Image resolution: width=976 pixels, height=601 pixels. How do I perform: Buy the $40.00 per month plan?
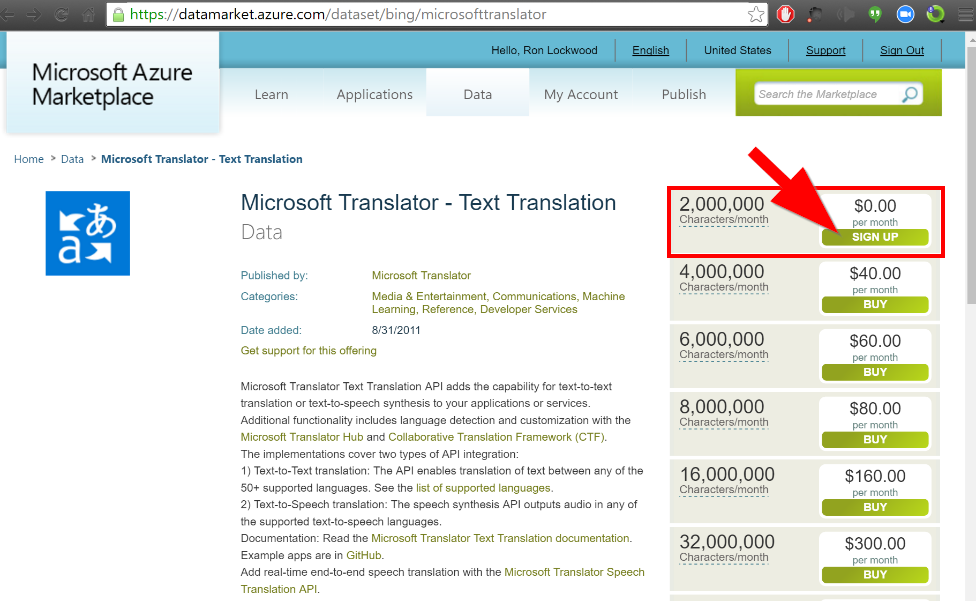point(875,304)
